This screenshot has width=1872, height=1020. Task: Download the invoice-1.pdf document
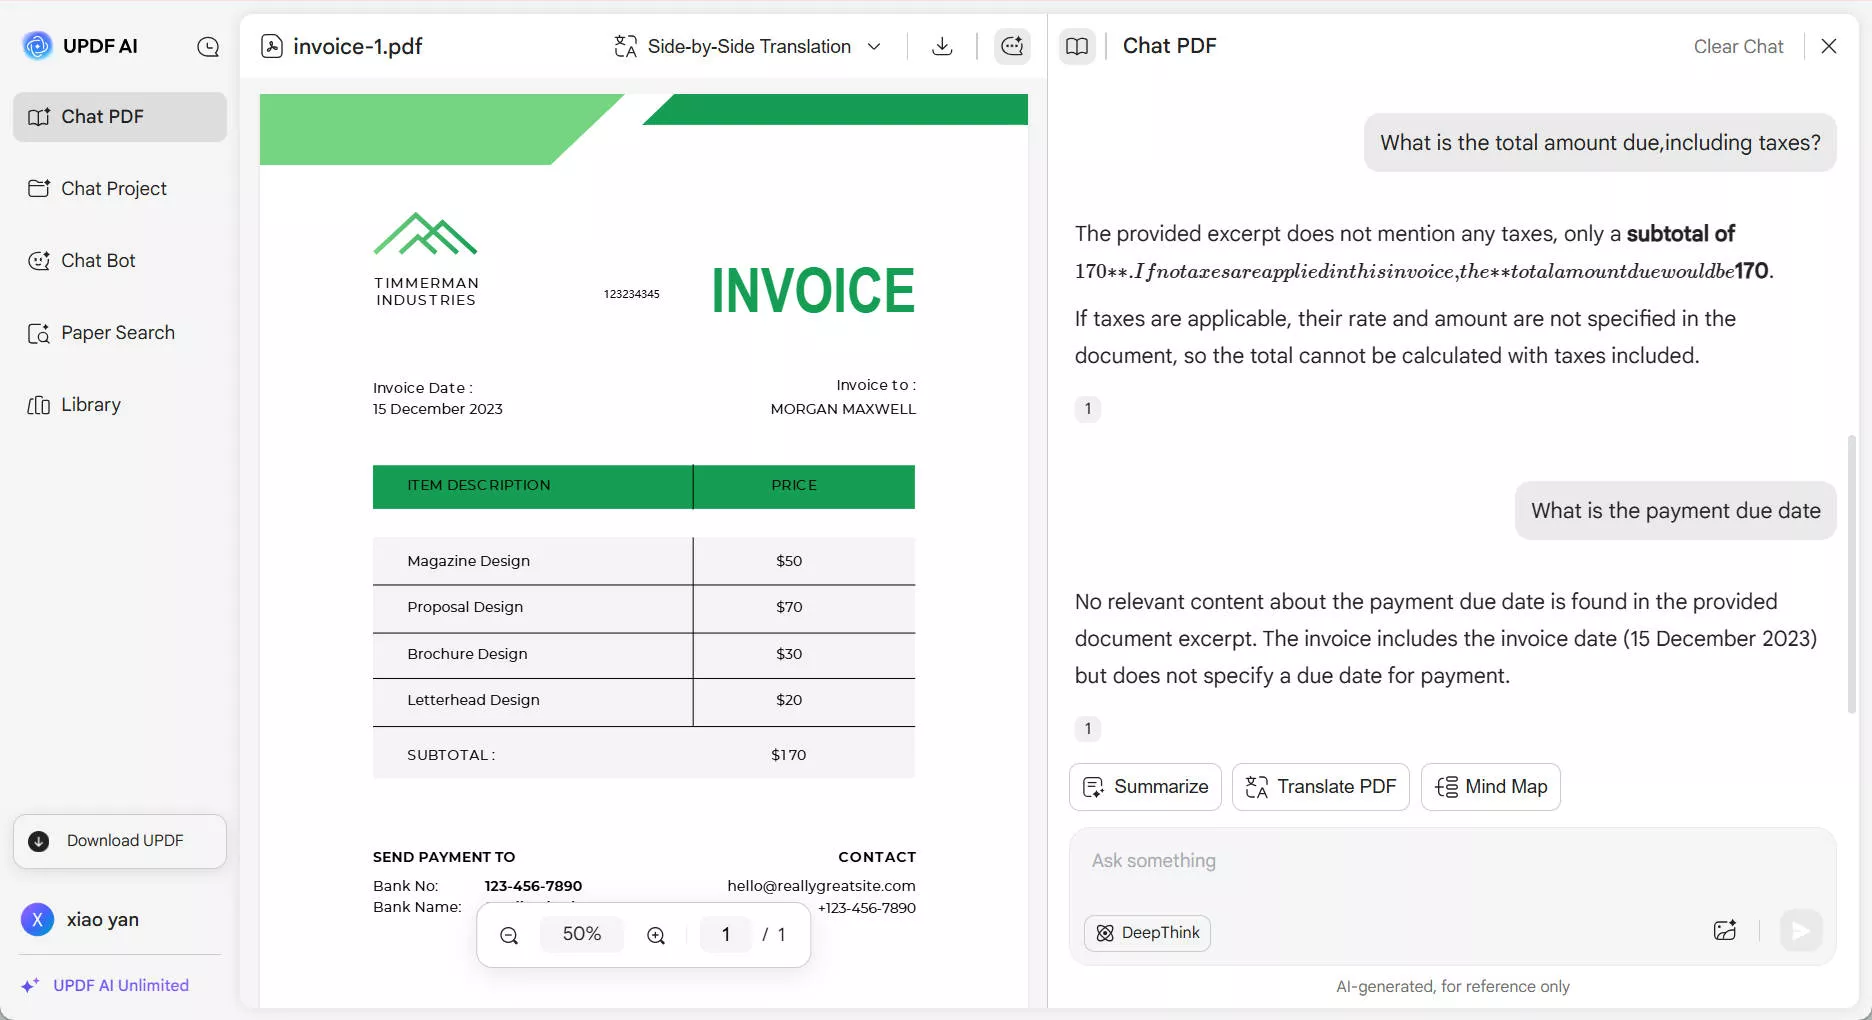tap(941, 46)
